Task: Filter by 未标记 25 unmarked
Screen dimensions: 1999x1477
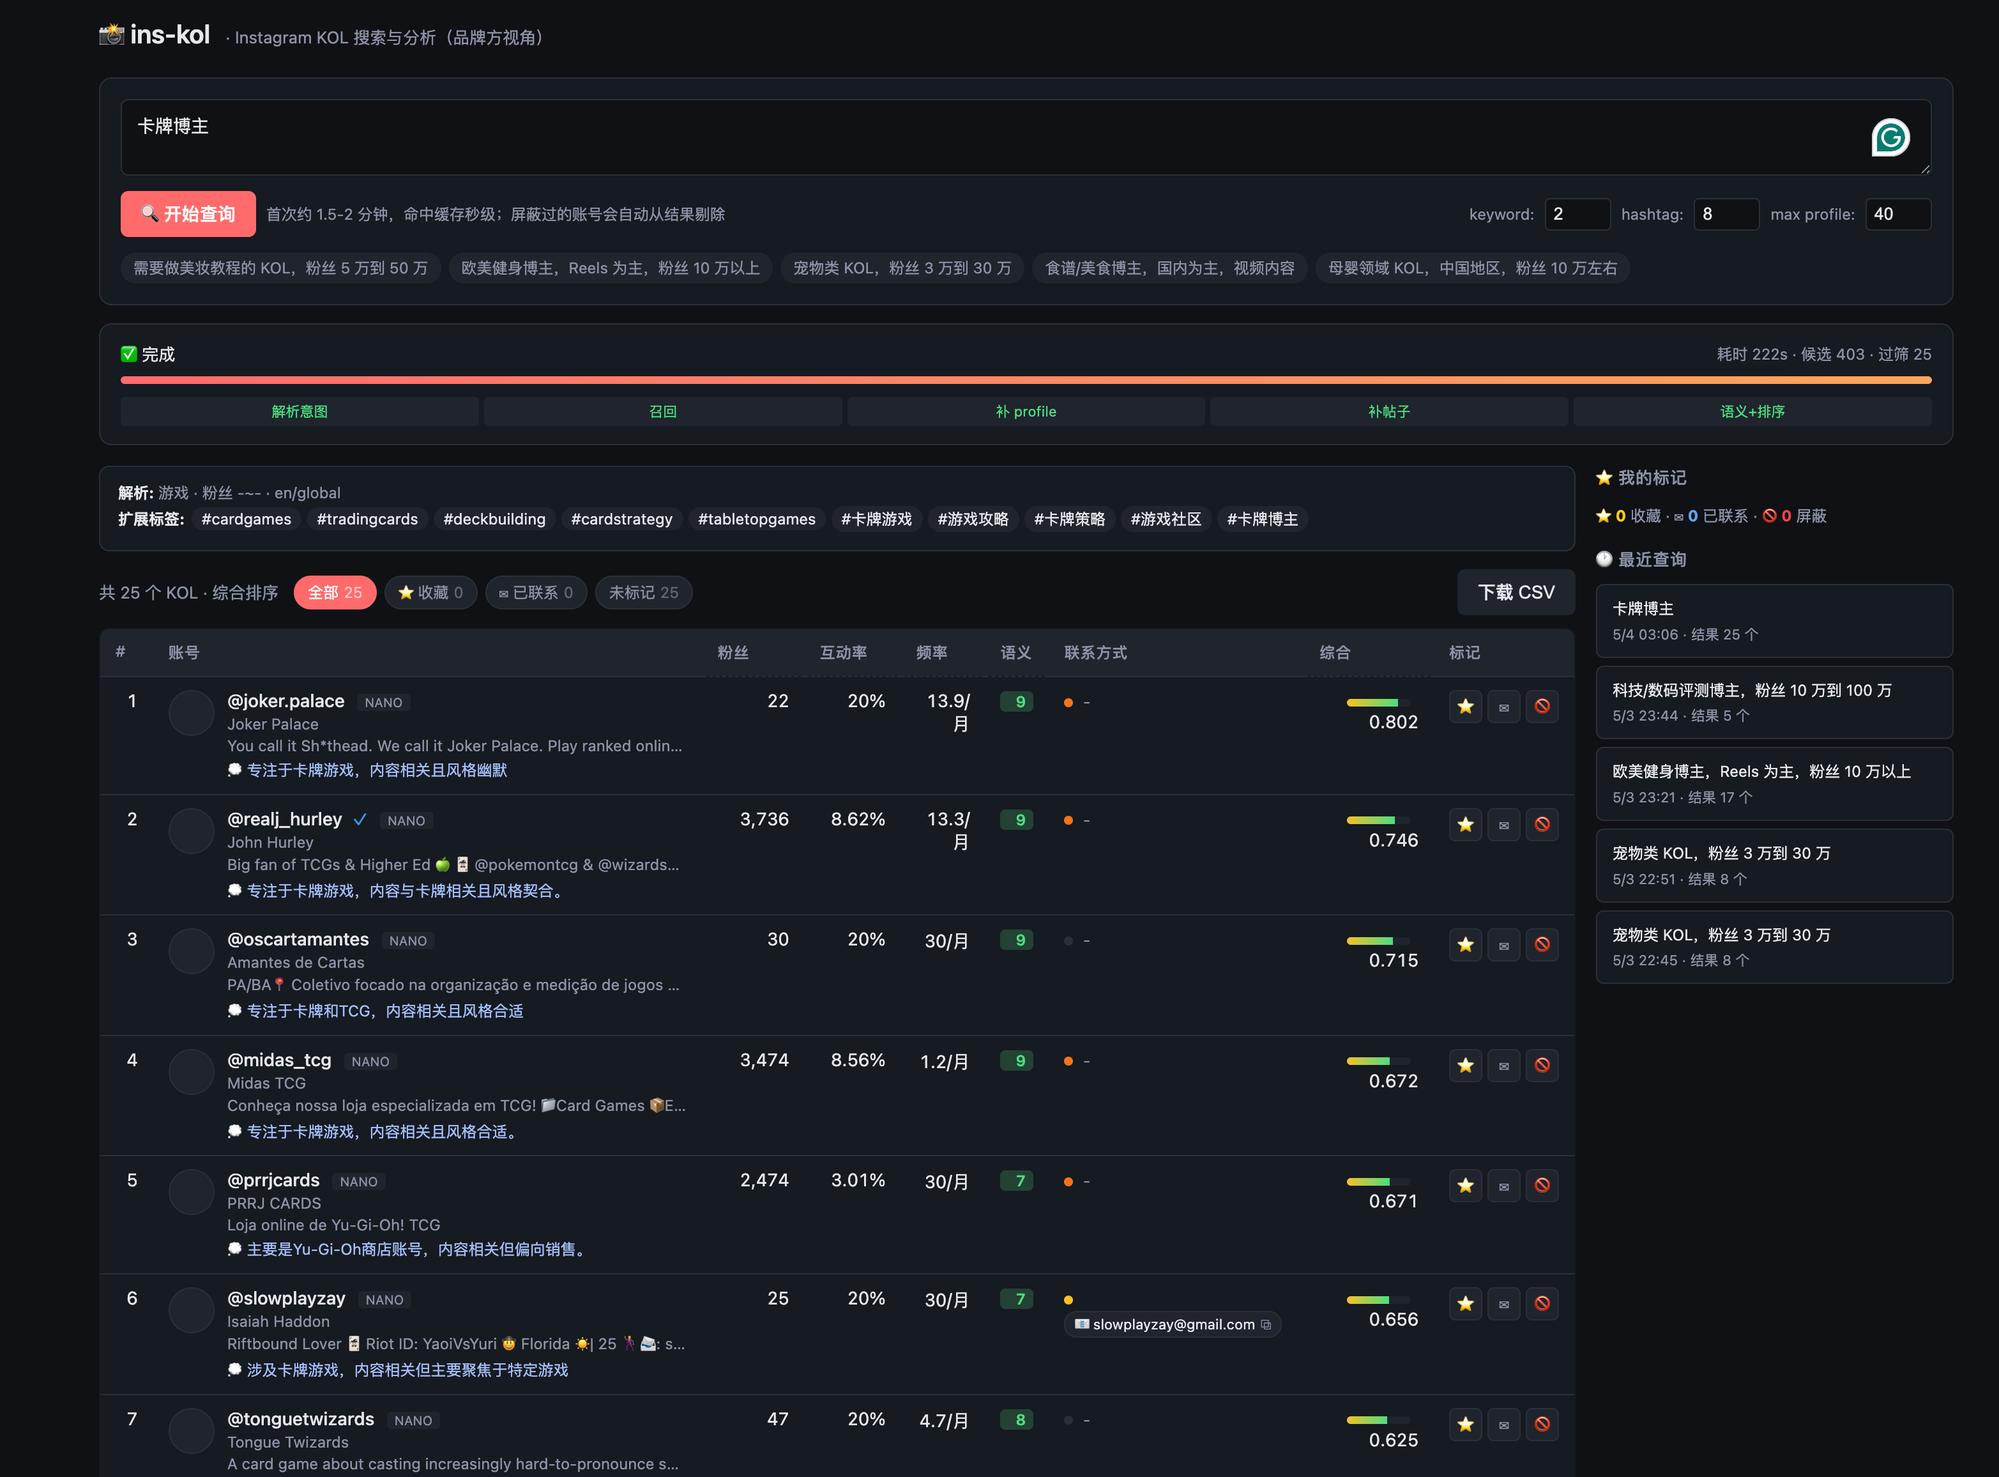Action: click(644, 592)
